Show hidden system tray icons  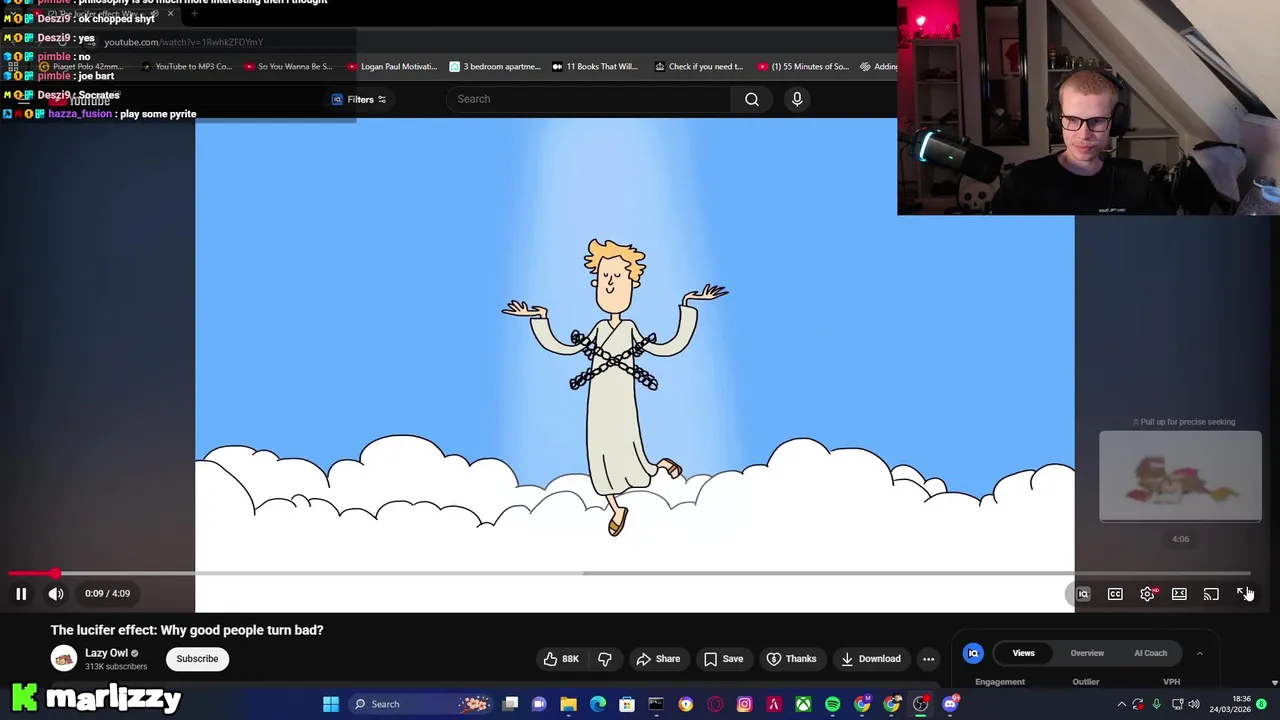(x=1122, y=704)
